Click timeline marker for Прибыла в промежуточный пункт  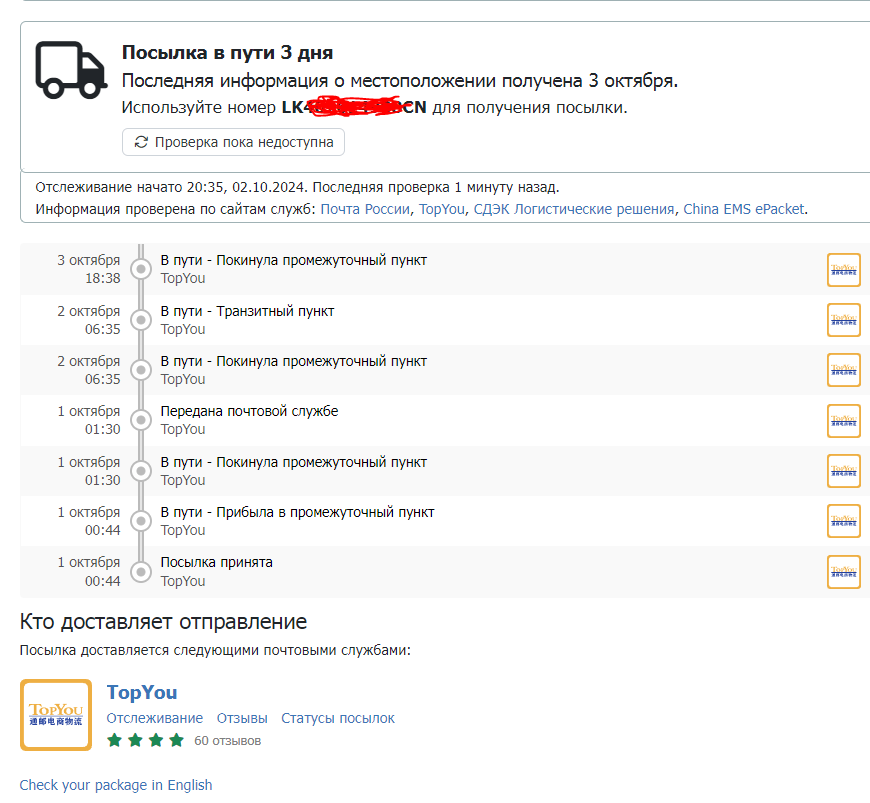point(141,521)
